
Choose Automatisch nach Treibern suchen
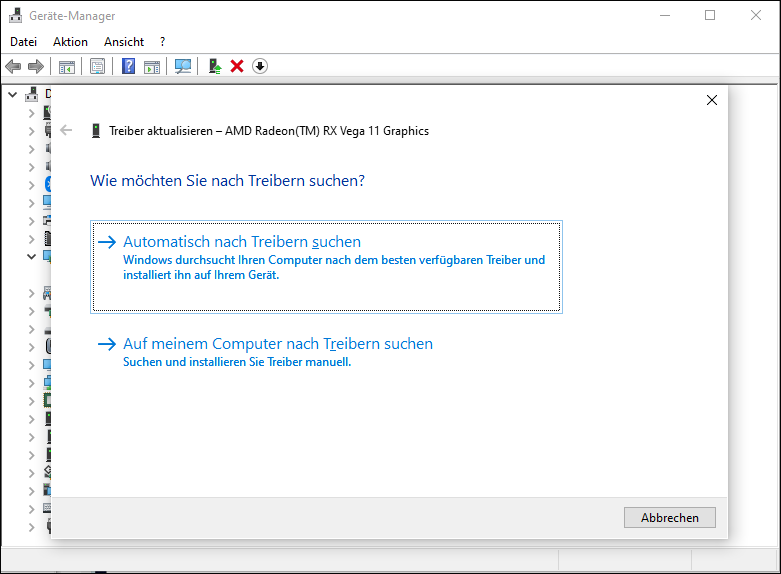click(326, 267)
